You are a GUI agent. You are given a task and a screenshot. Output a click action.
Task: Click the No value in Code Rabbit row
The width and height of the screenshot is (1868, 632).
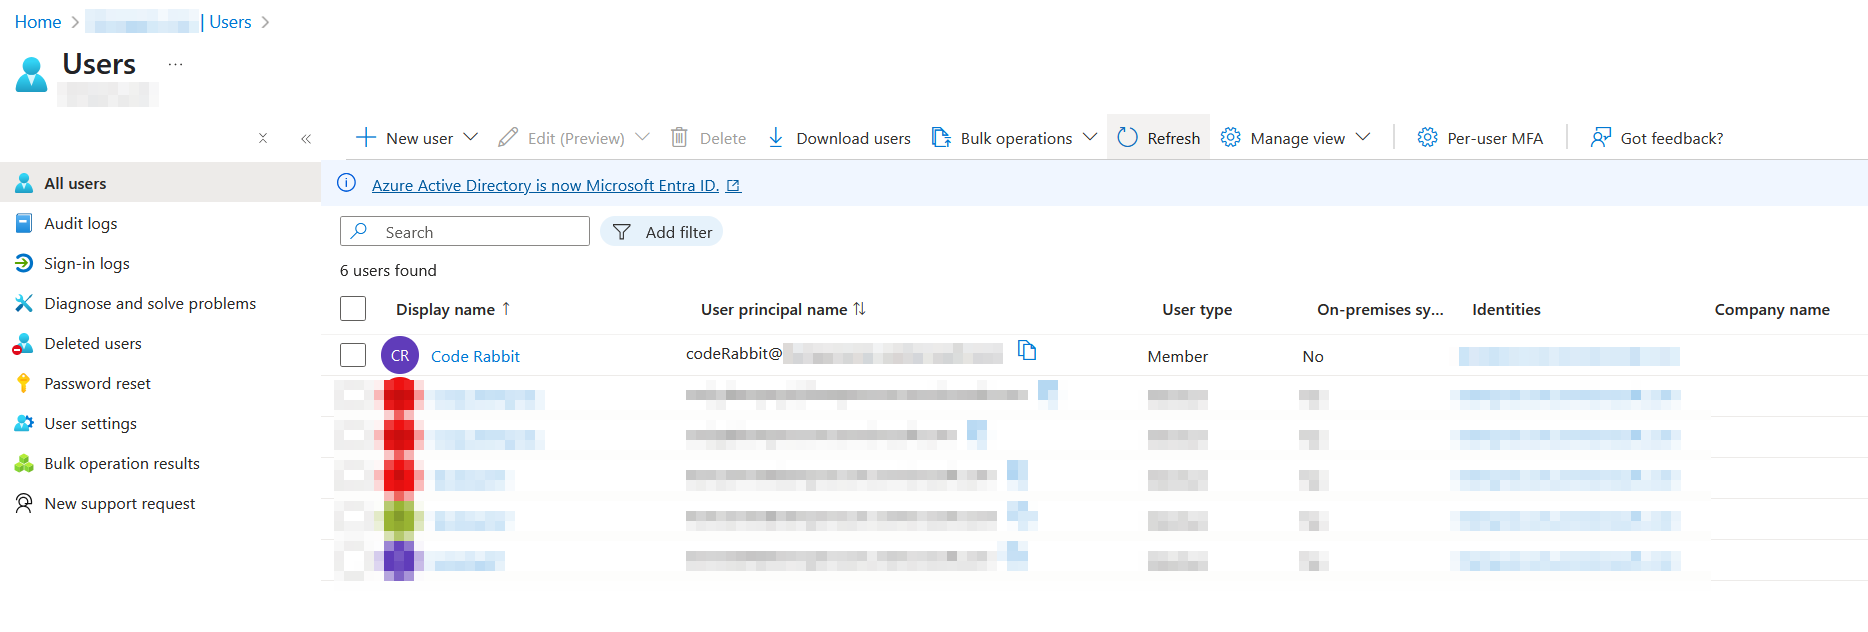click(x=1313, y=356)
